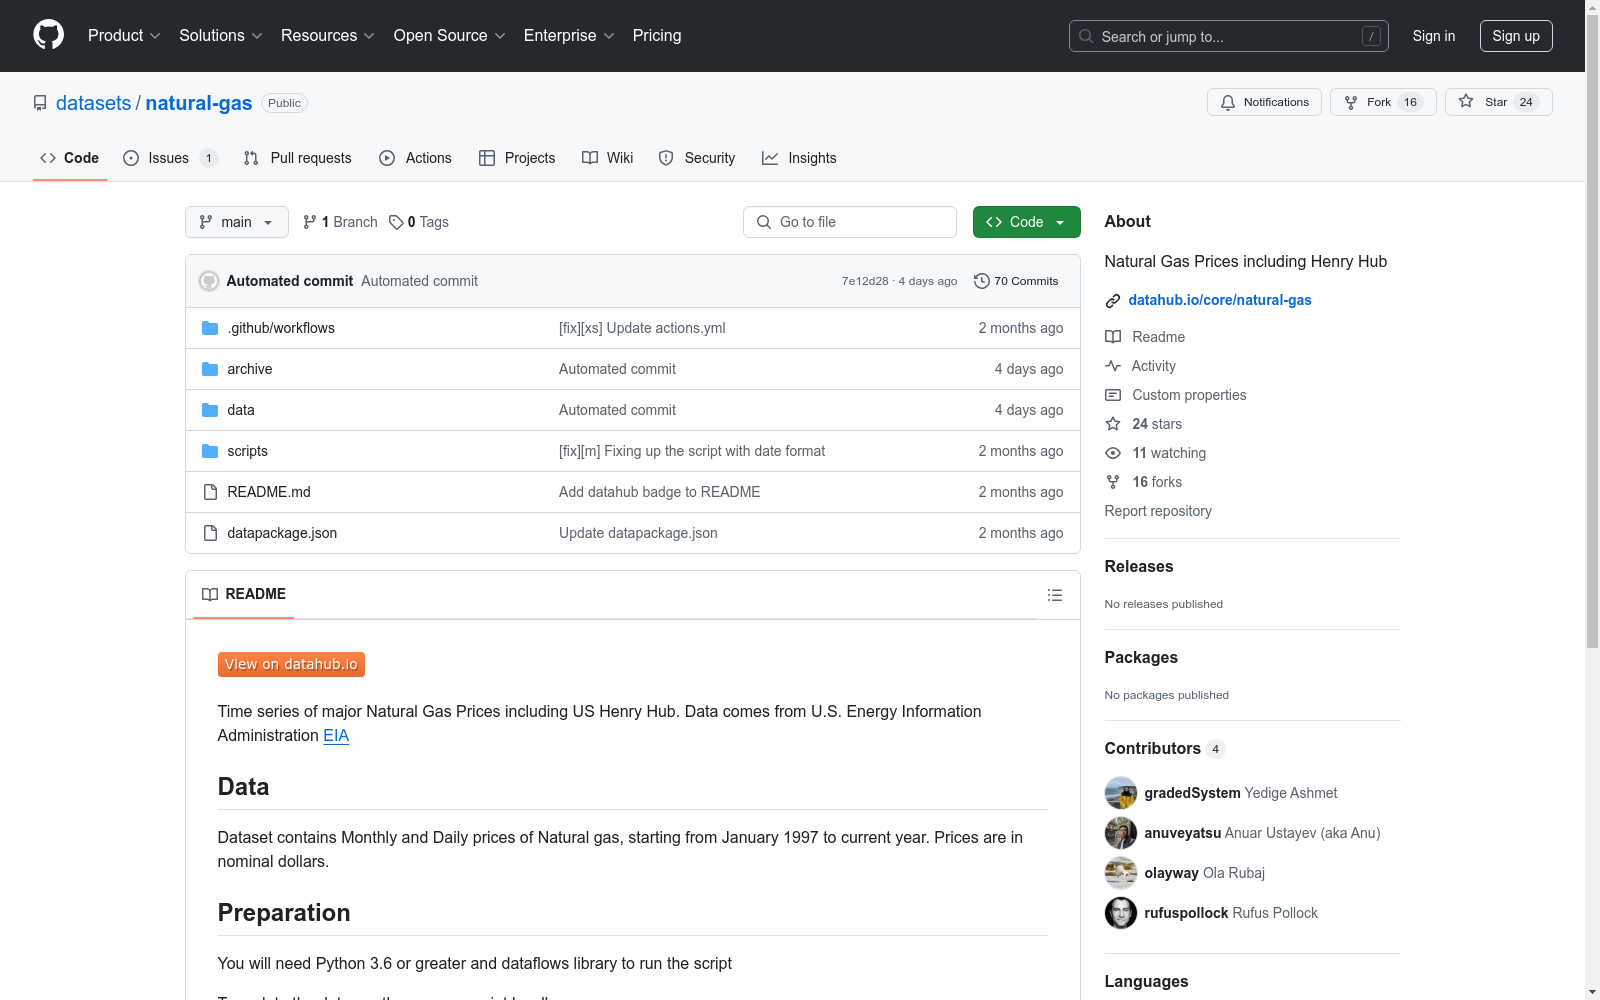Click View on datahub.io badge

coord(291,664)
